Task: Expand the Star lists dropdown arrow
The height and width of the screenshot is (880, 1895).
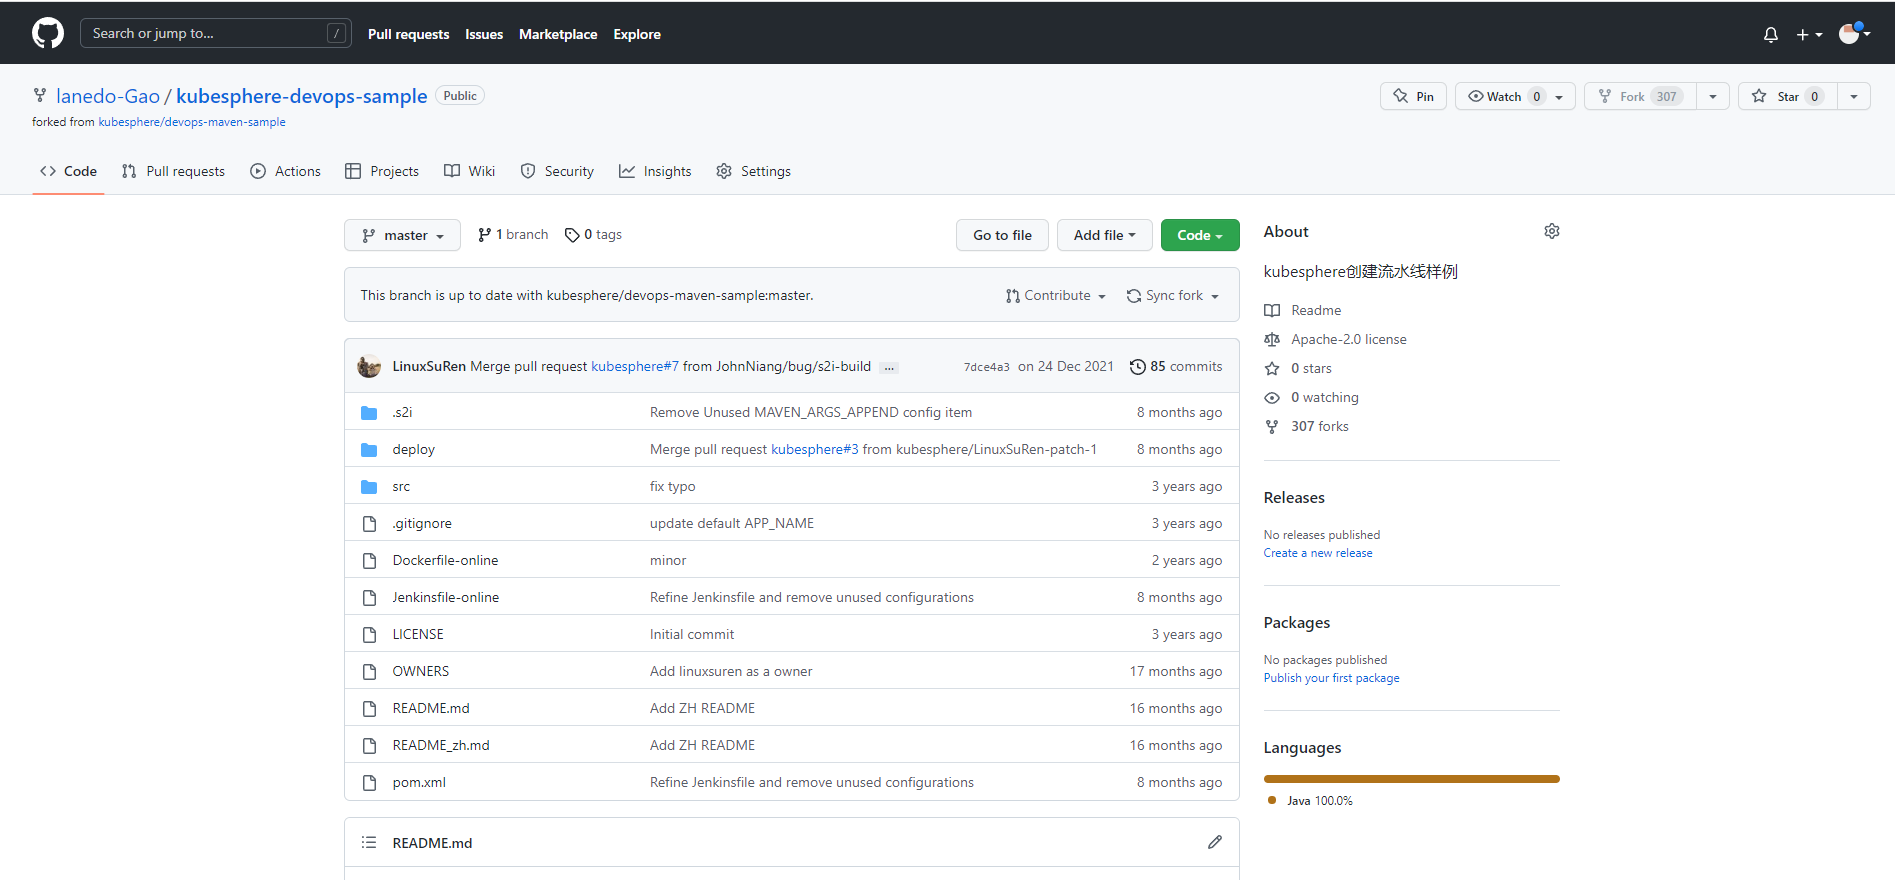Action: (1854, 96)
